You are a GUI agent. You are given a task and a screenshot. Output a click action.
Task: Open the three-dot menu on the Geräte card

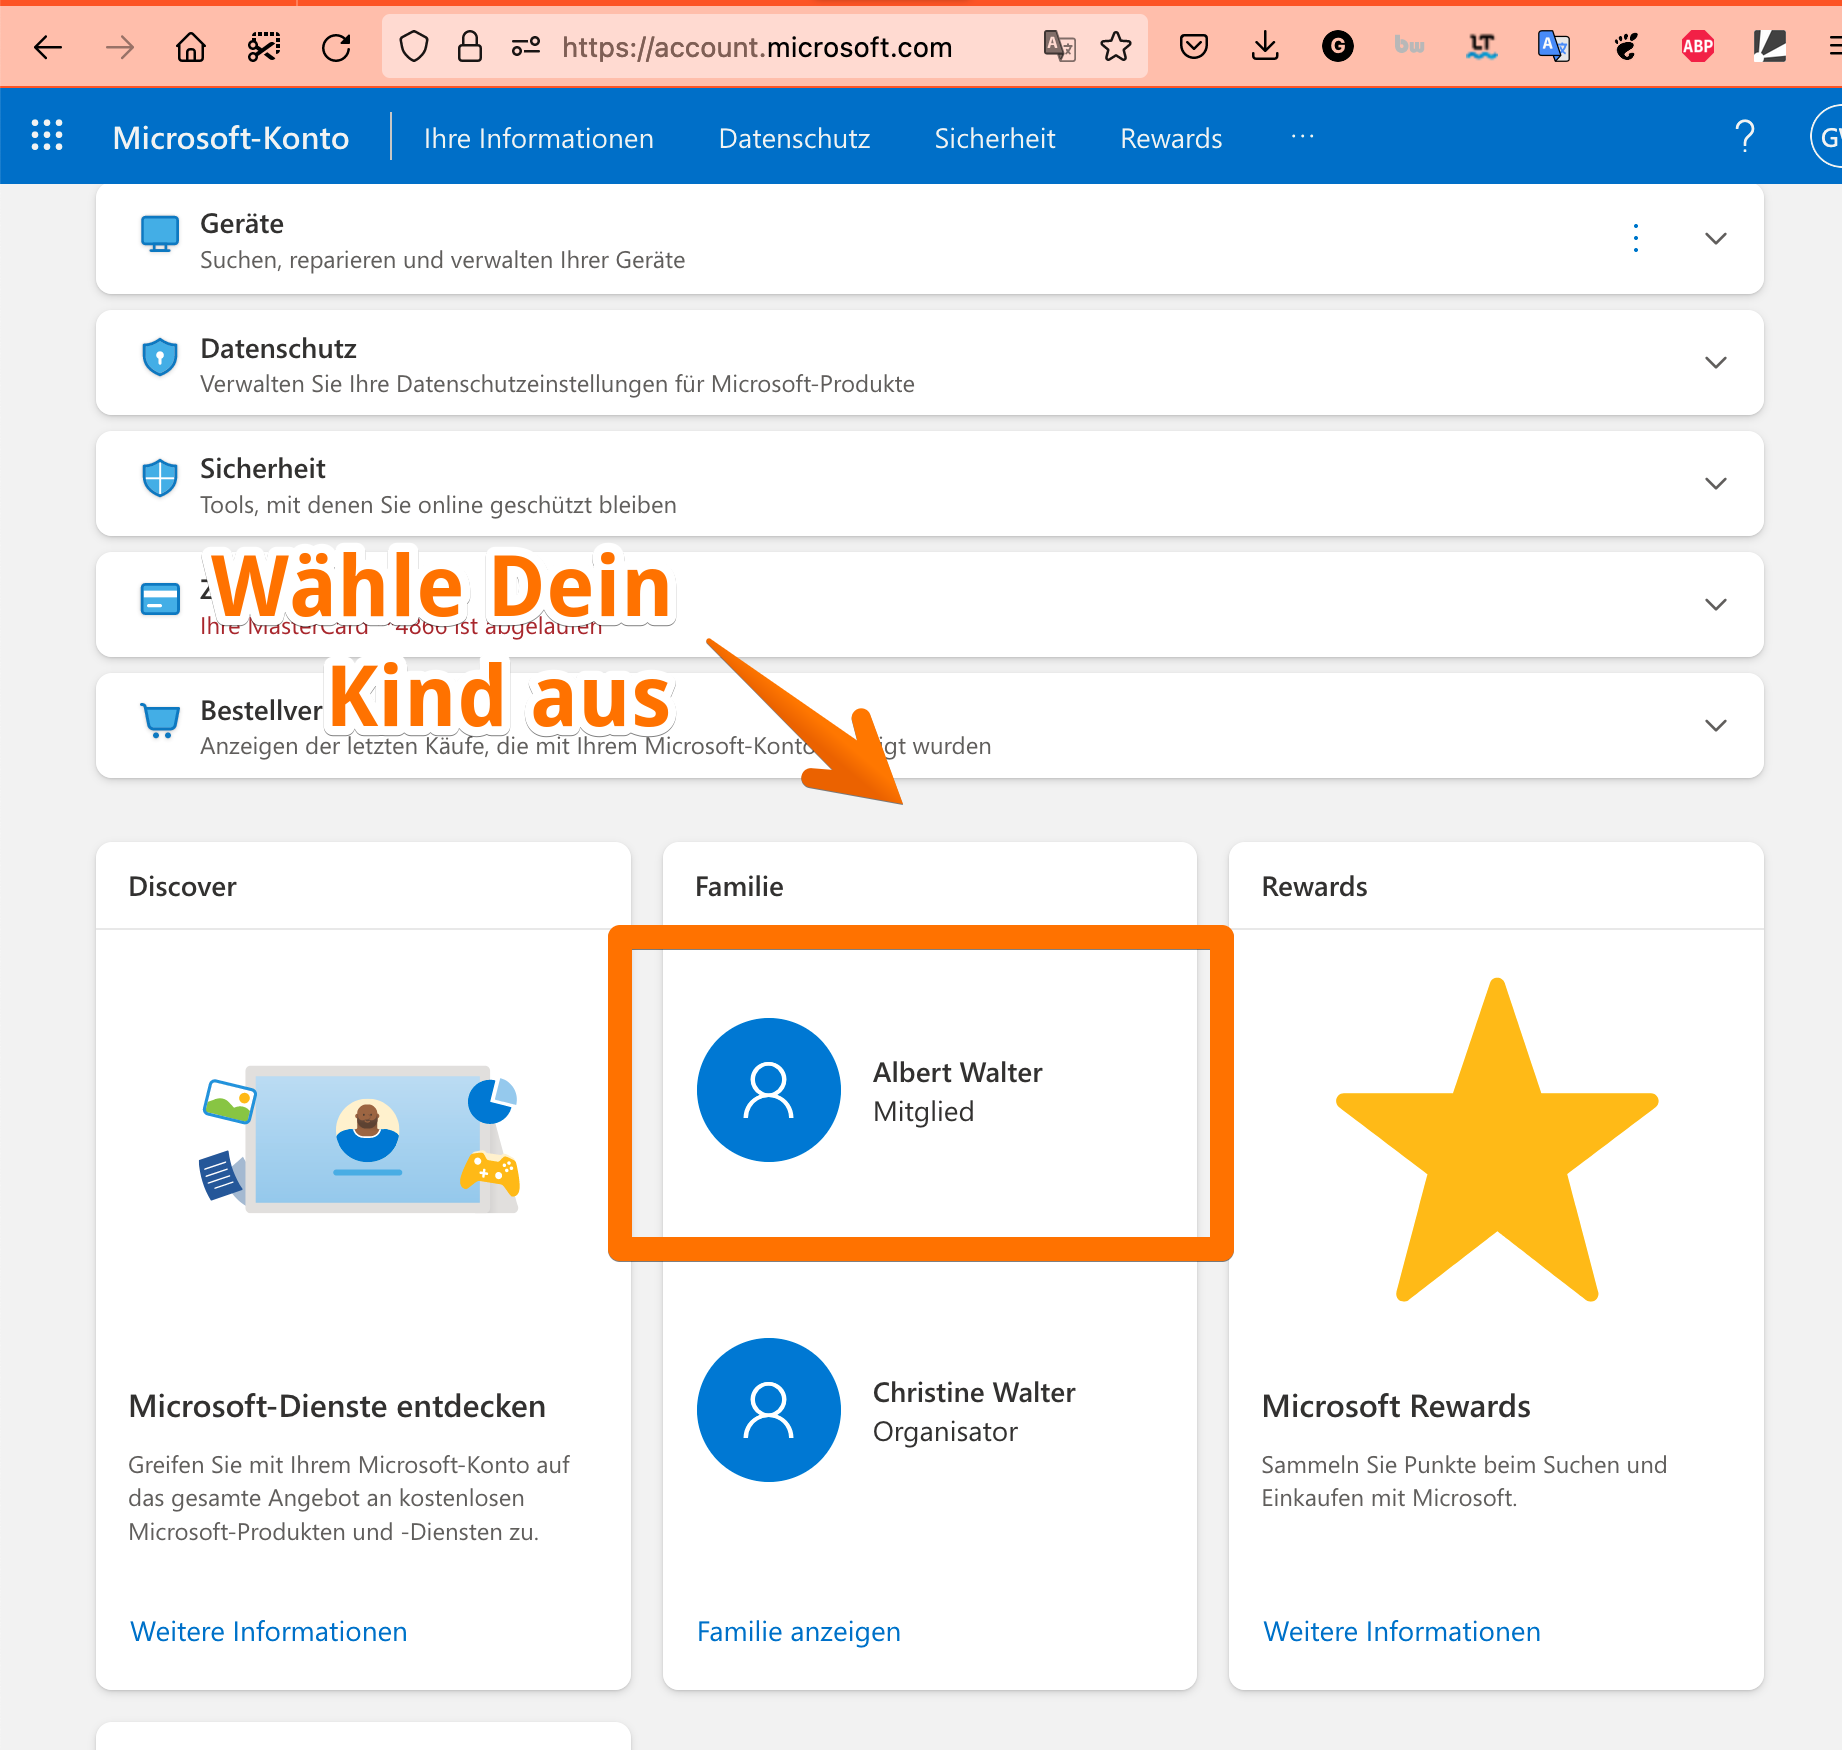click(x=1636, y=238)
